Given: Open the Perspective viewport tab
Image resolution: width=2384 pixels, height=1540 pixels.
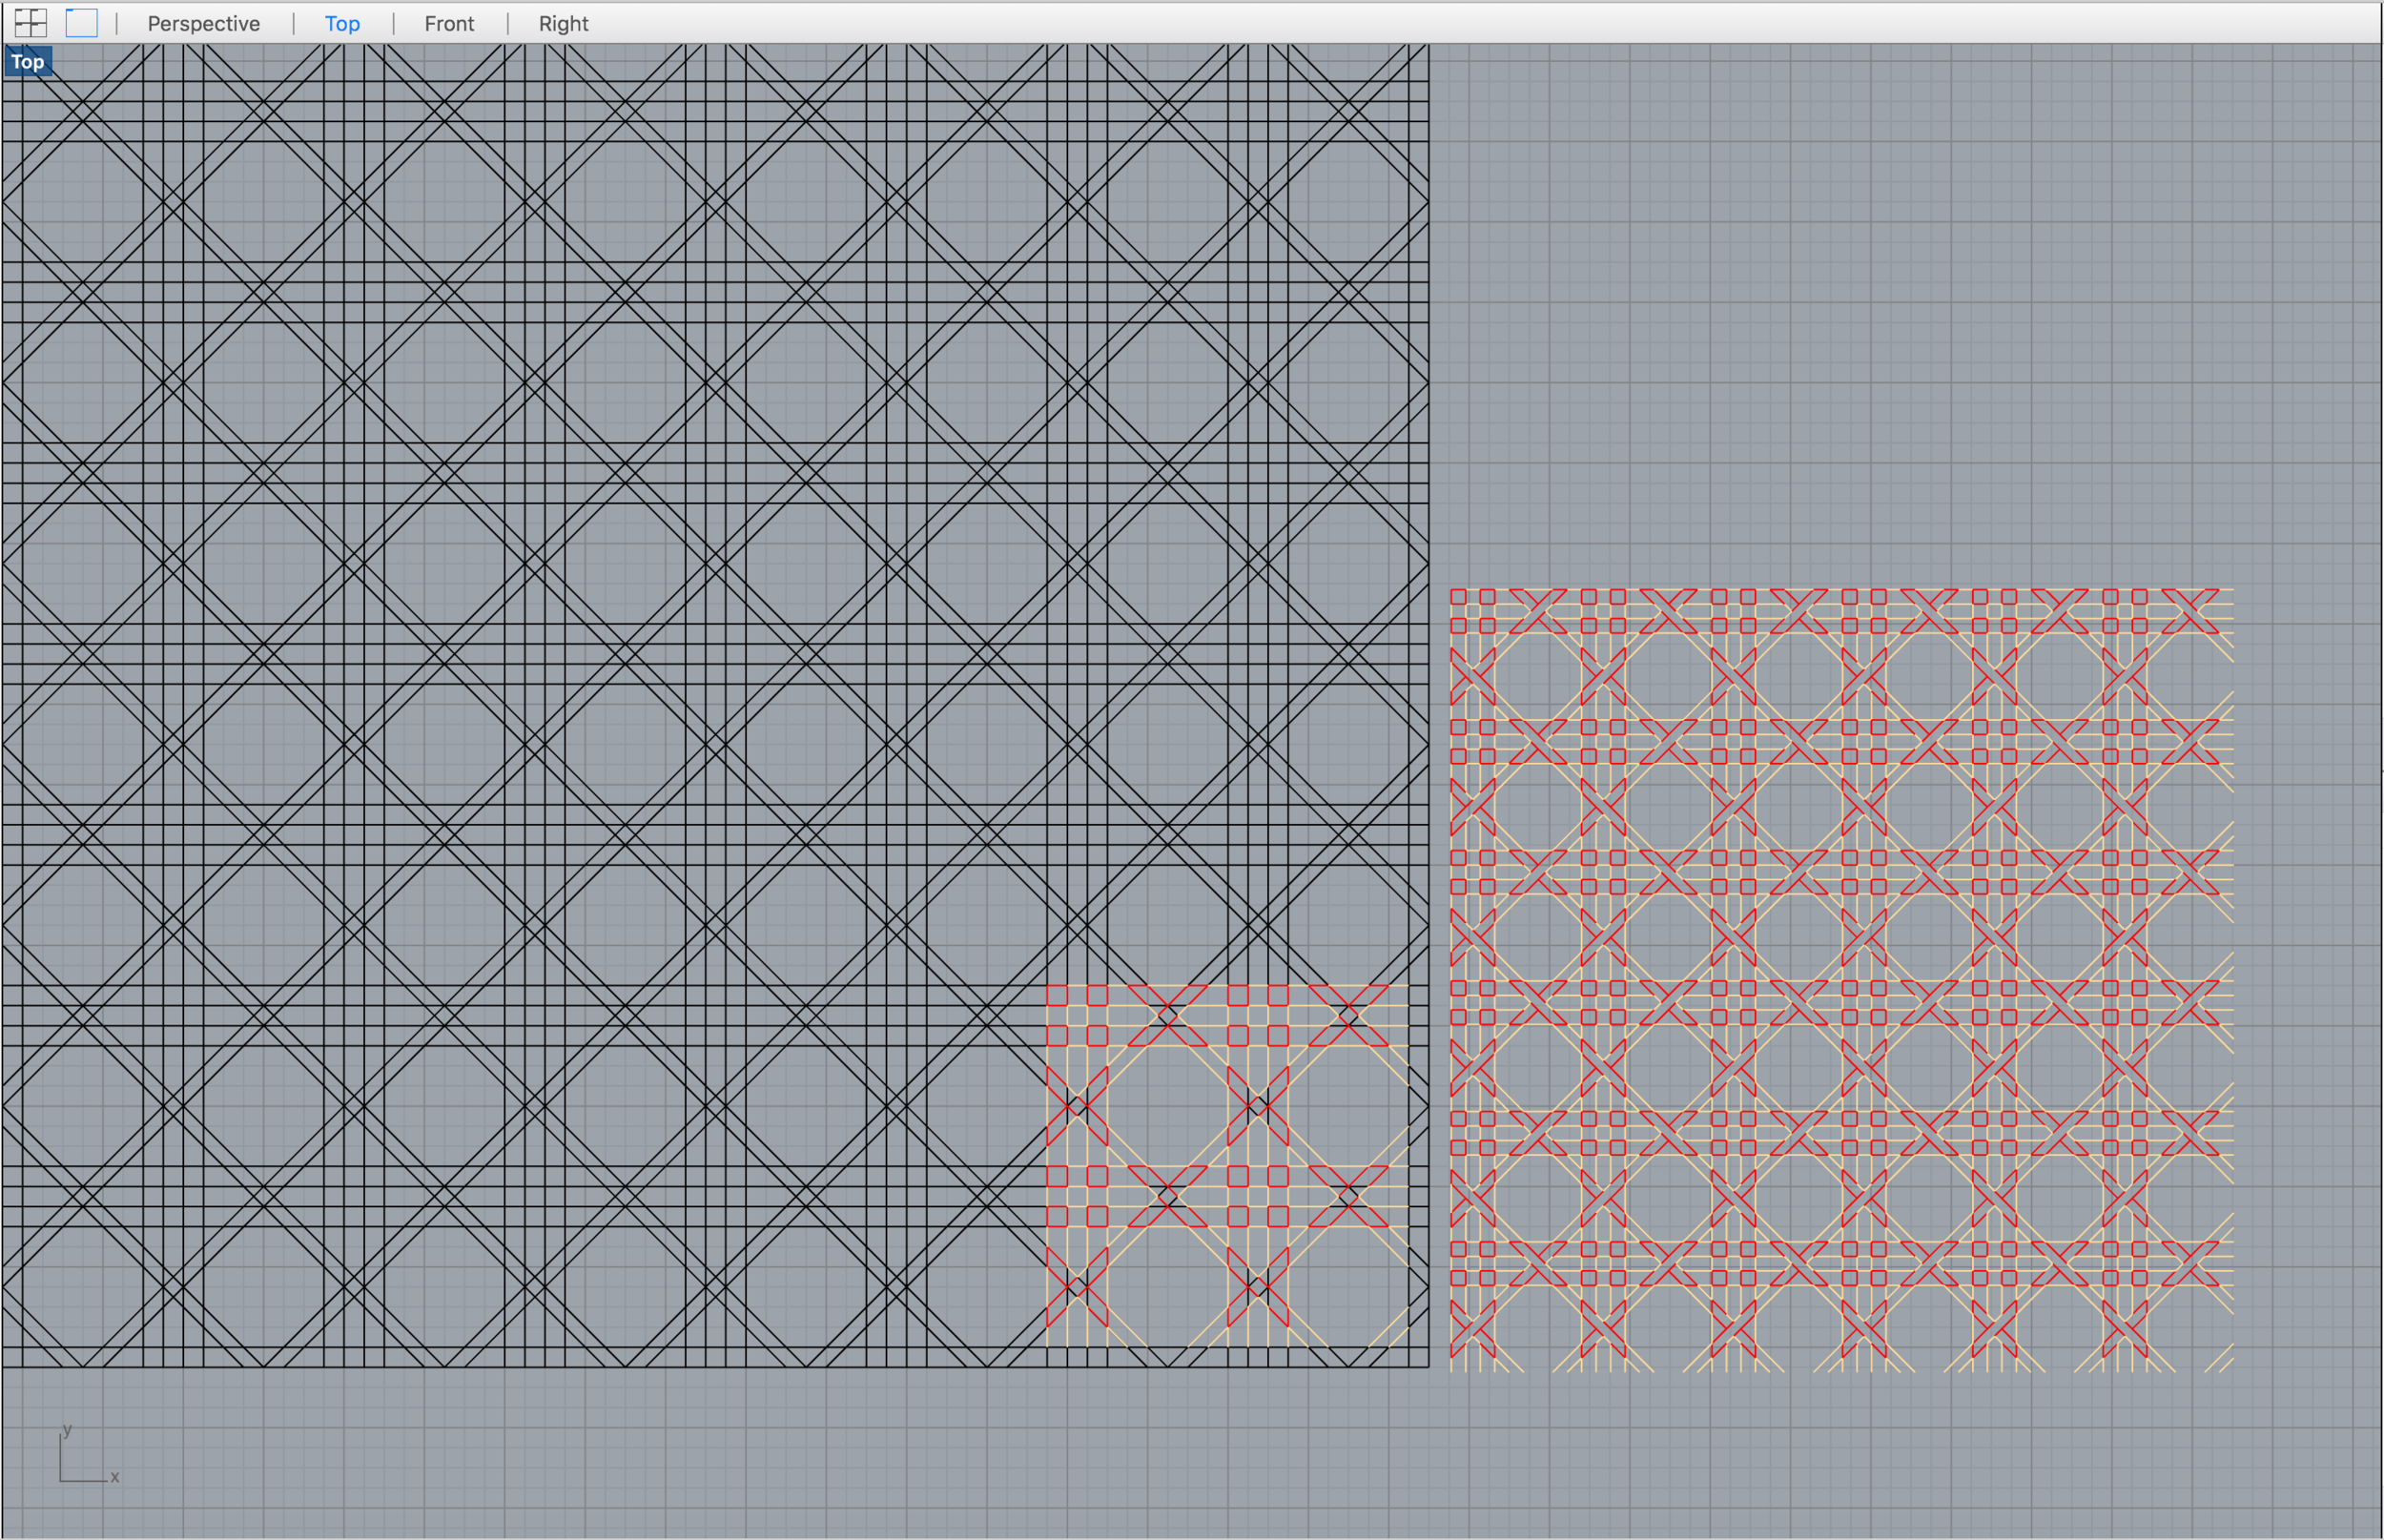Looking at the screenshot, I should click(x=204, y=24).
